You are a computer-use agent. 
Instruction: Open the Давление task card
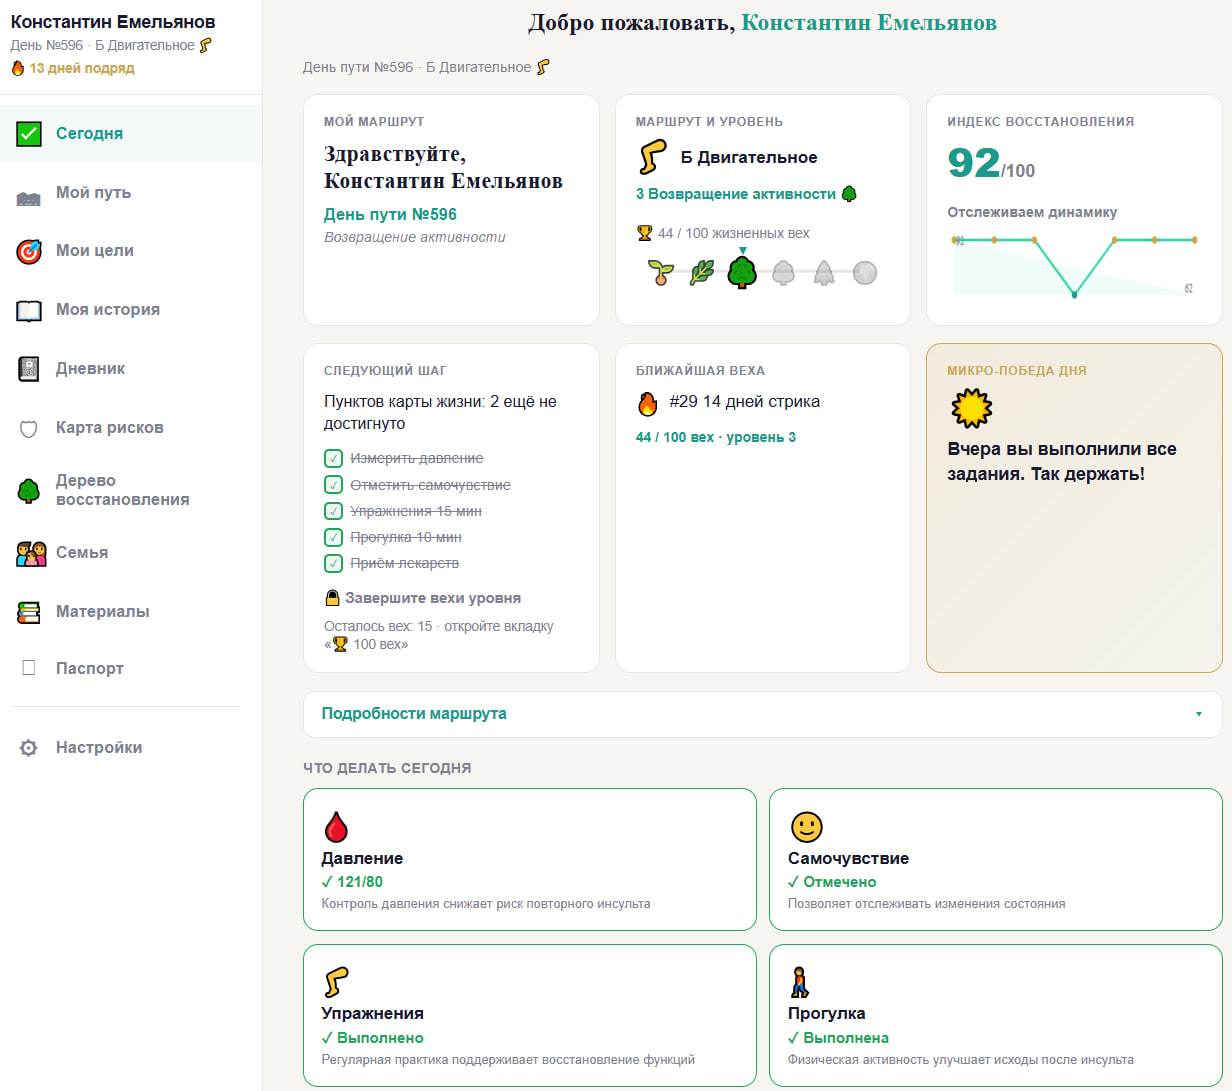530,860
